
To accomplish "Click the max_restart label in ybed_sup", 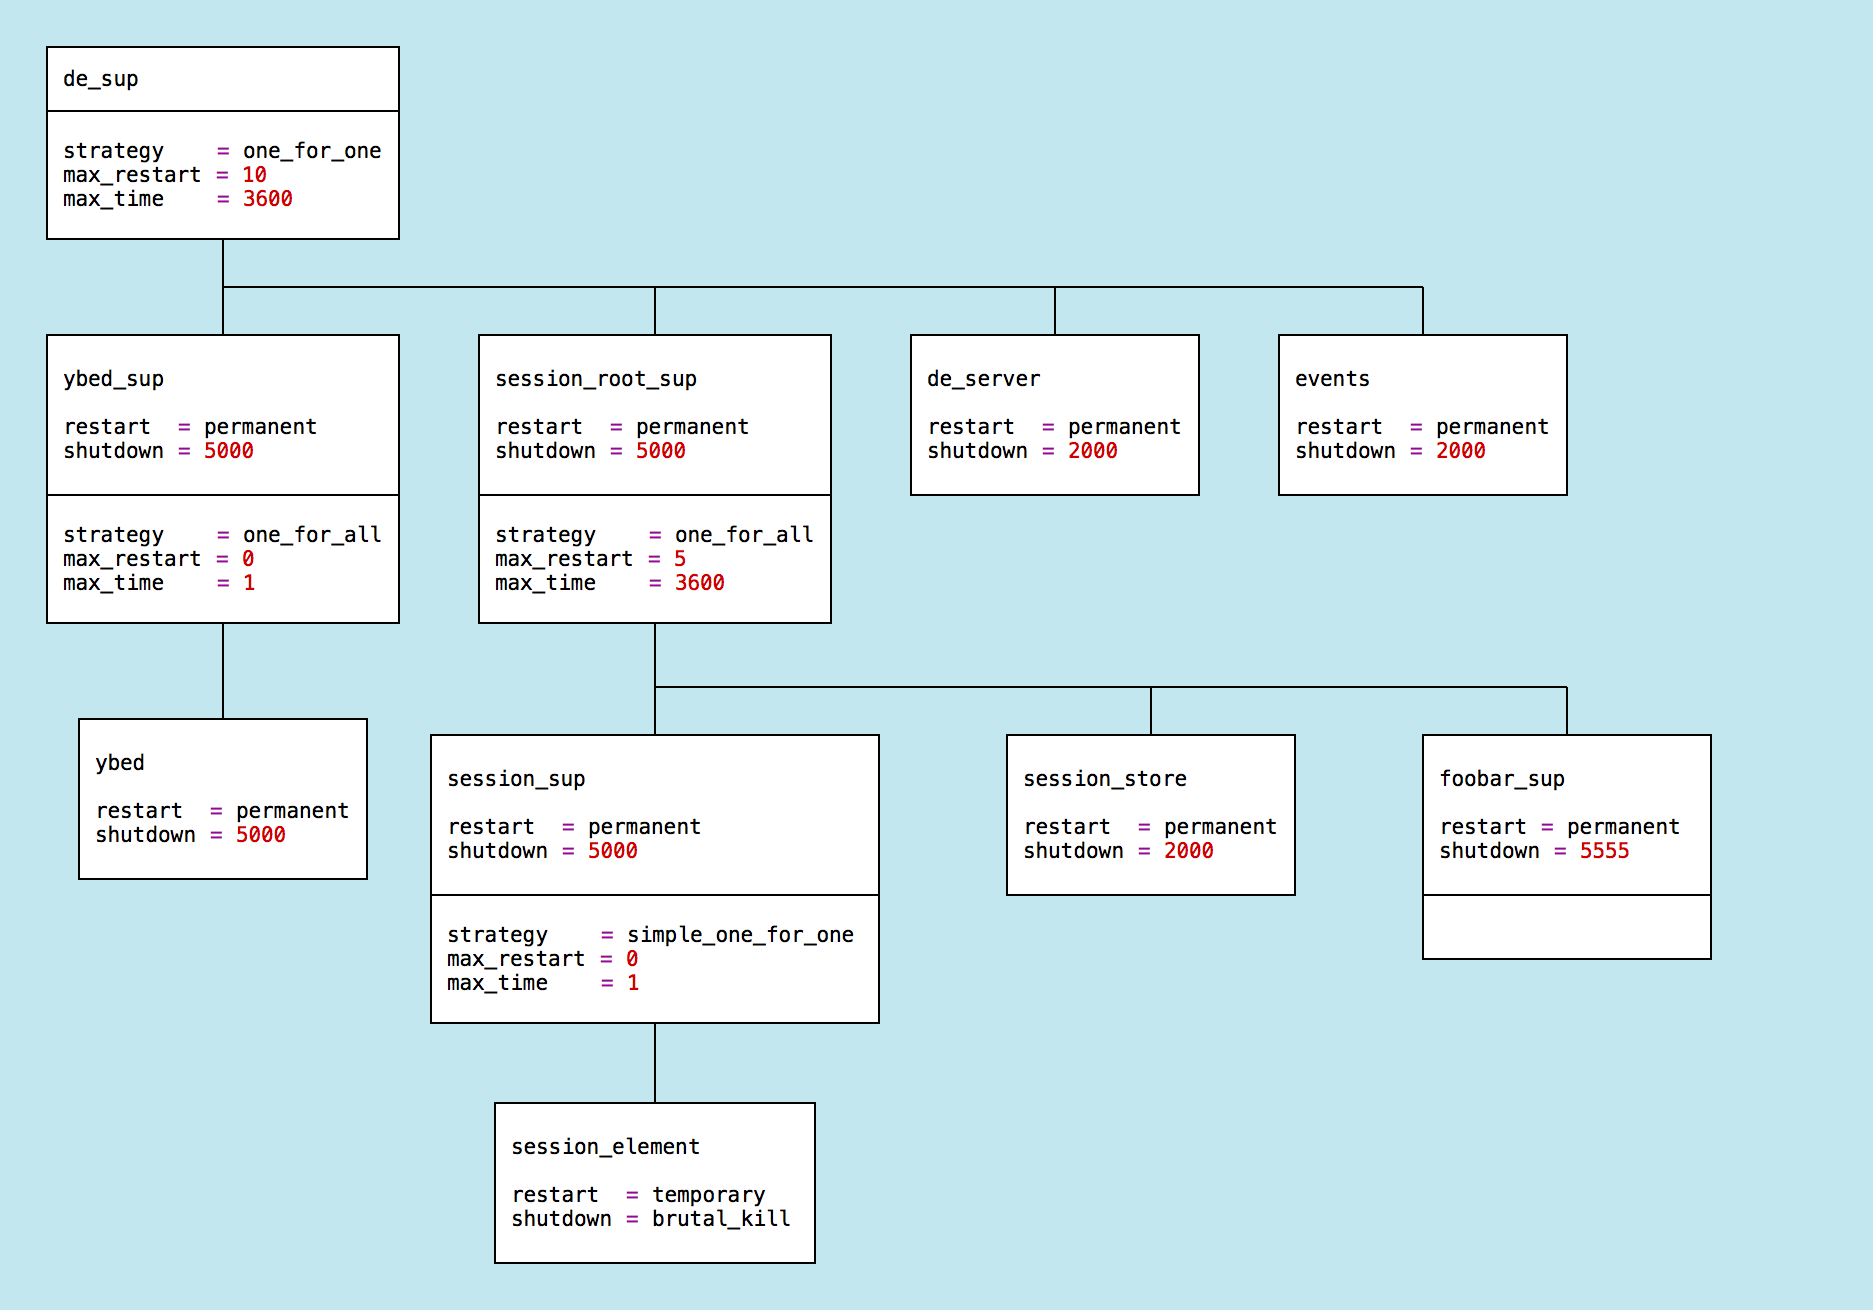I will 132,559.
